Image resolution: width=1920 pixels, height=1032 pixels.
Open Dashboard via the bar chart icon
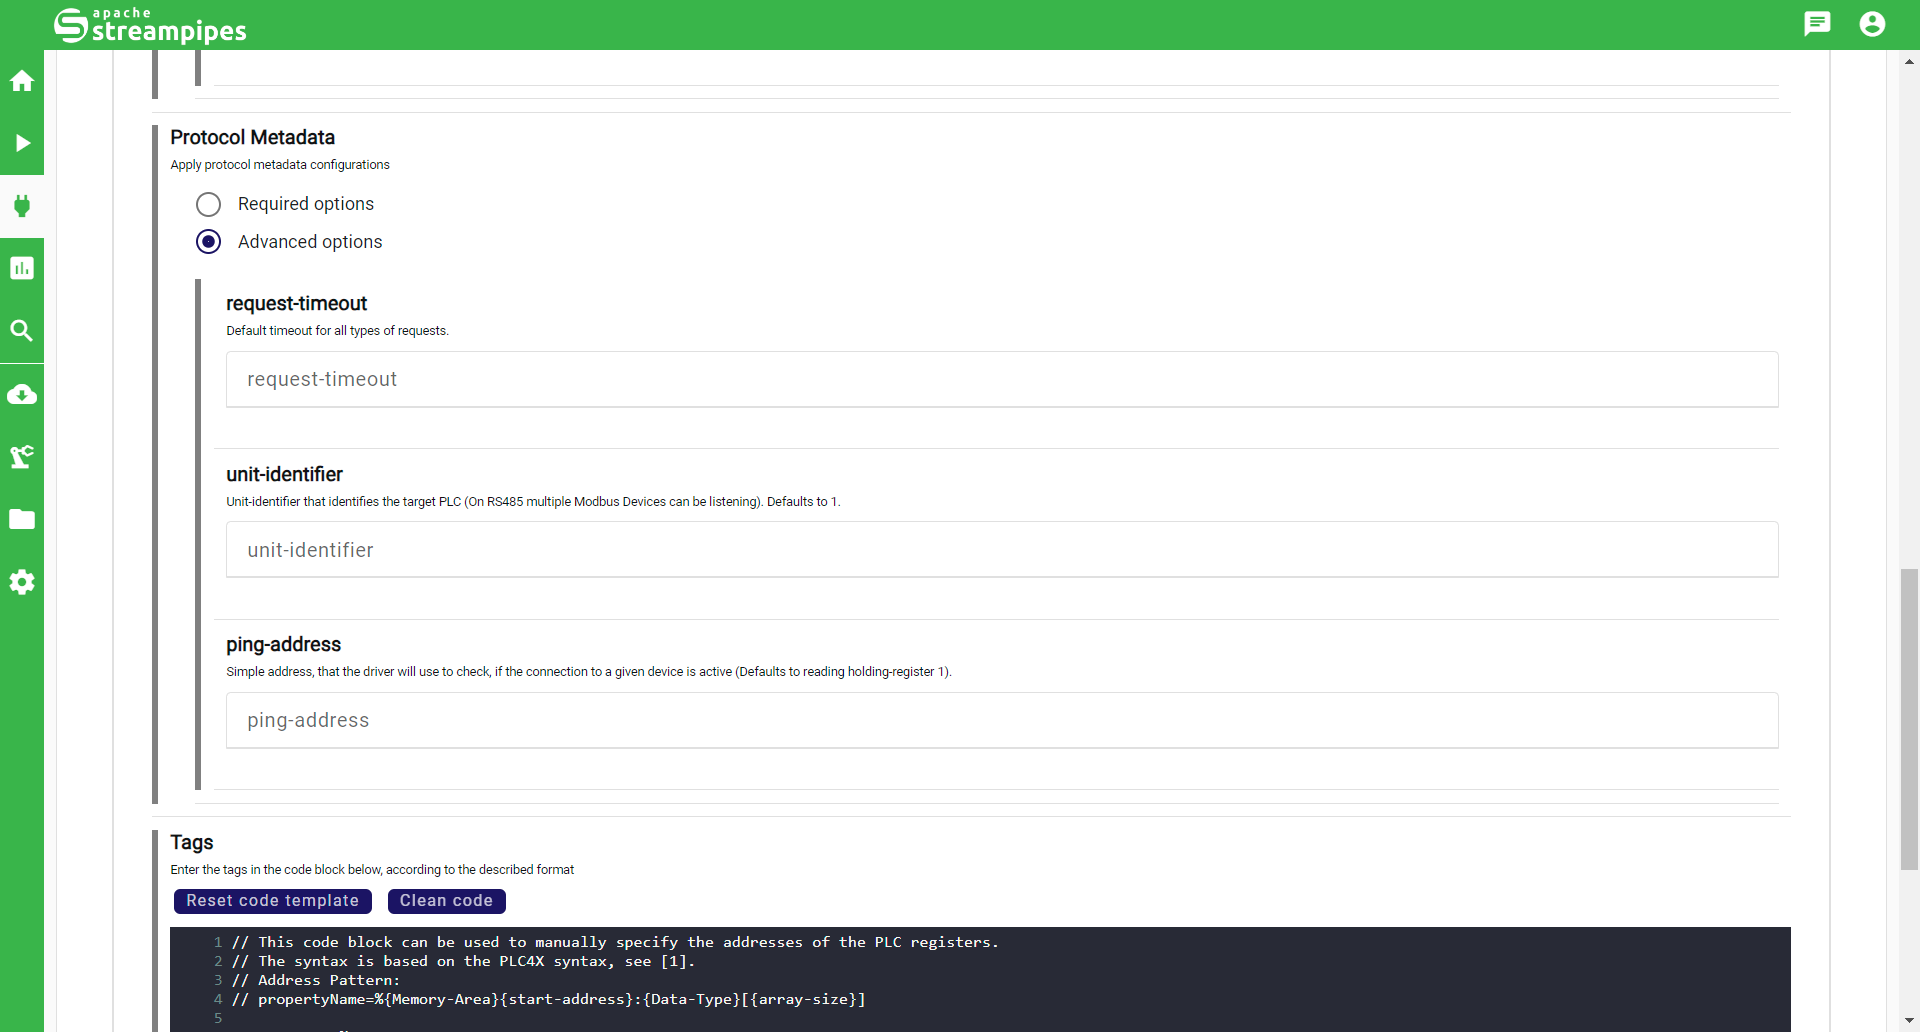click(22, 268)
